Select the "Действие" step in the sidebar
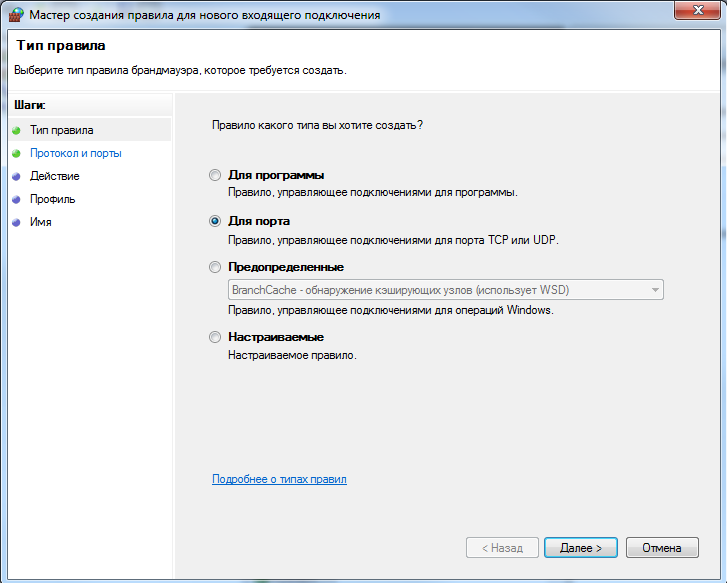 55,176
